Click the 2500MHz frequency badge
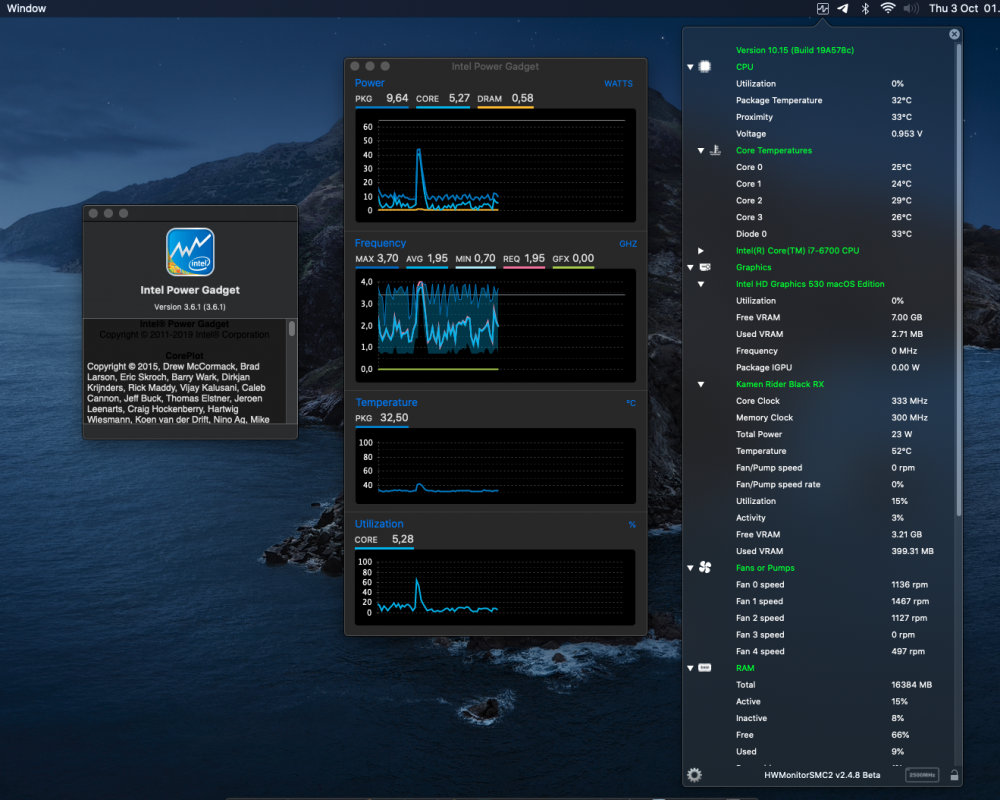Viewport: 1000px width, 800px height. point(922,775)
